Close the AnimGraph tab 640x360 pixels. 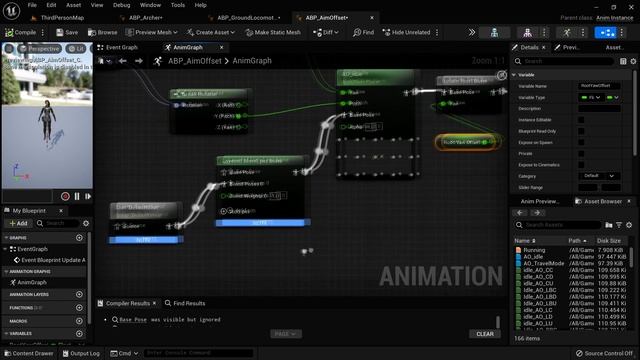pyautogui.click(x=222, y=47)
